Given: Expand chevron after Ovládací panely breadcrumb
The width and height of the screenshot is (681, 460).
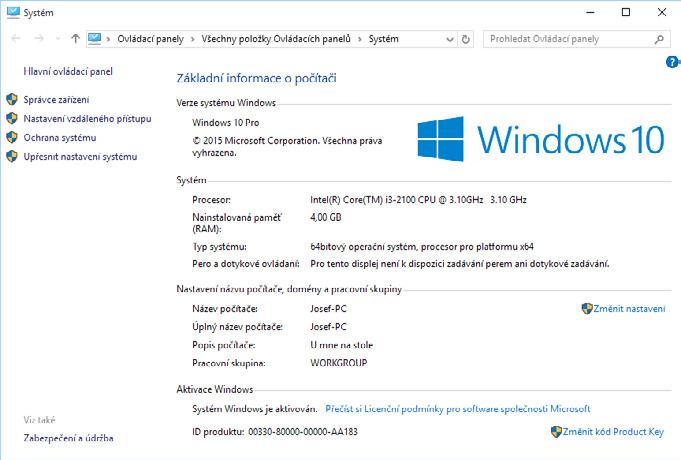Looking at the screenshot, I should click(x=192, y=40).
